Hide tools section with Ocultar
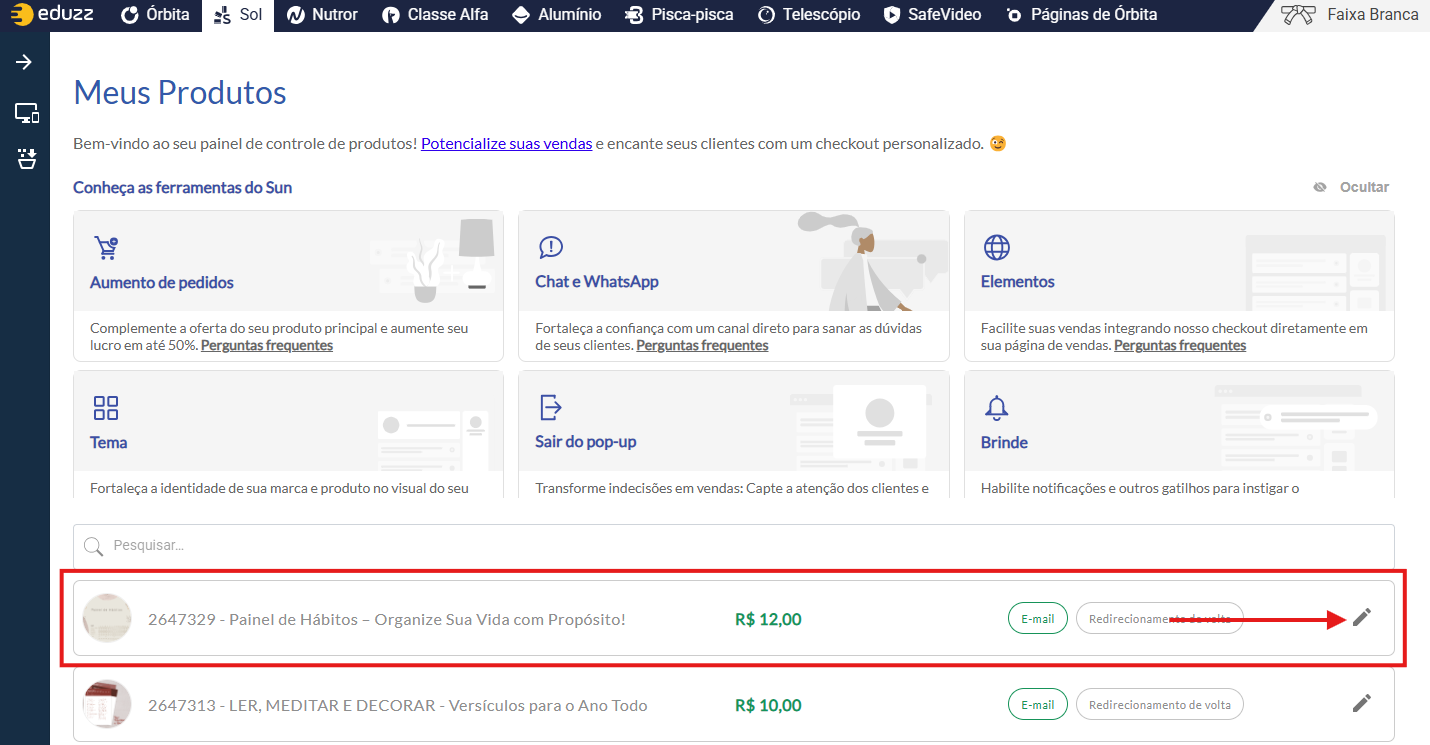 pos(1352,187)
